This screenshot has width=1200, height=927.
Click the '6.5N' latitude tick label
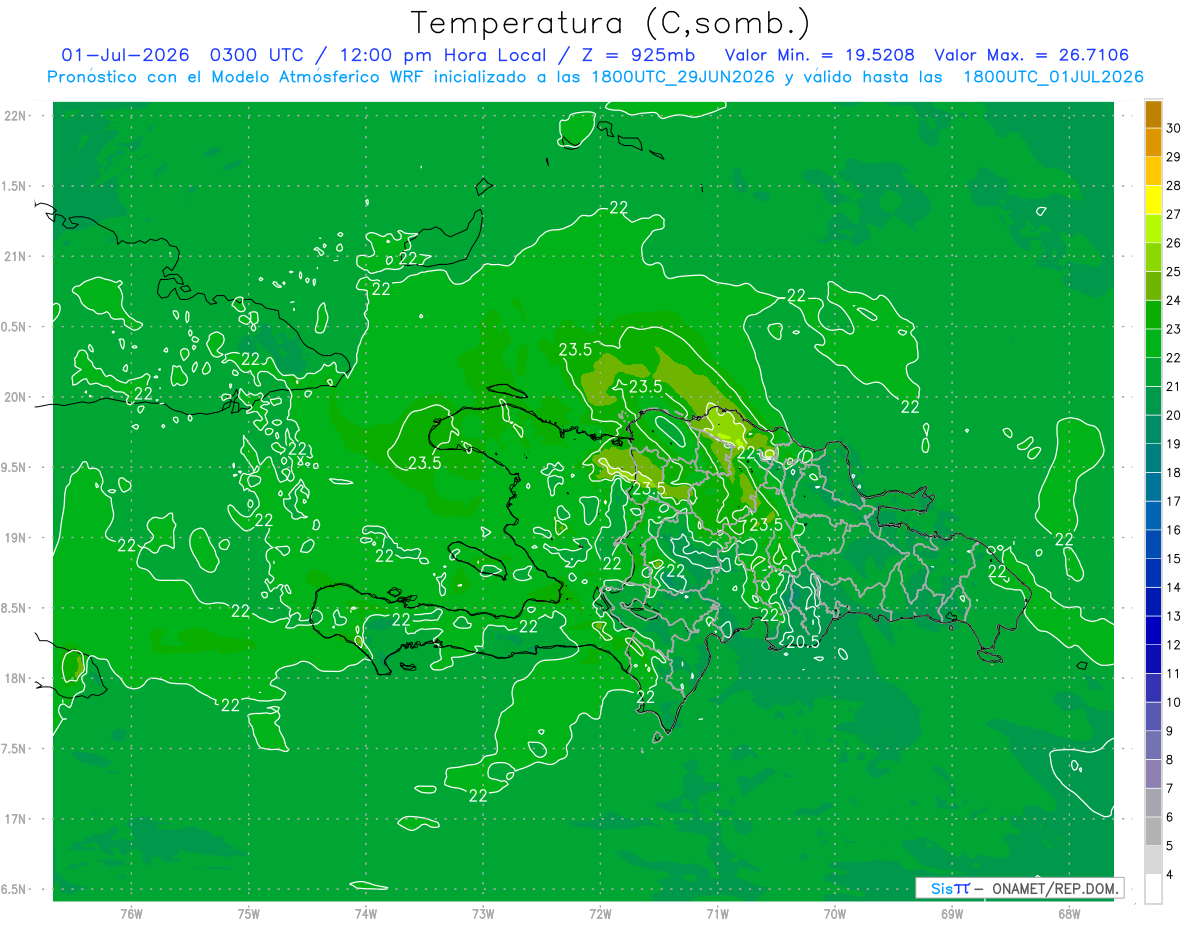[x=15, y=889]
